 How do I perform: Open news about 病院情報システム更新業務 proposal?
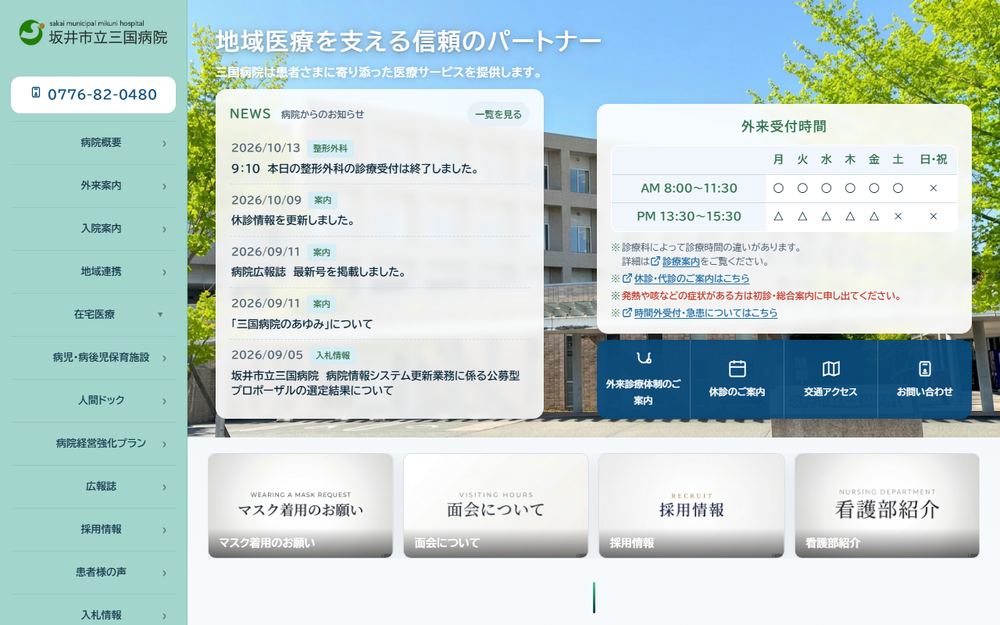[x=375, y=383]
